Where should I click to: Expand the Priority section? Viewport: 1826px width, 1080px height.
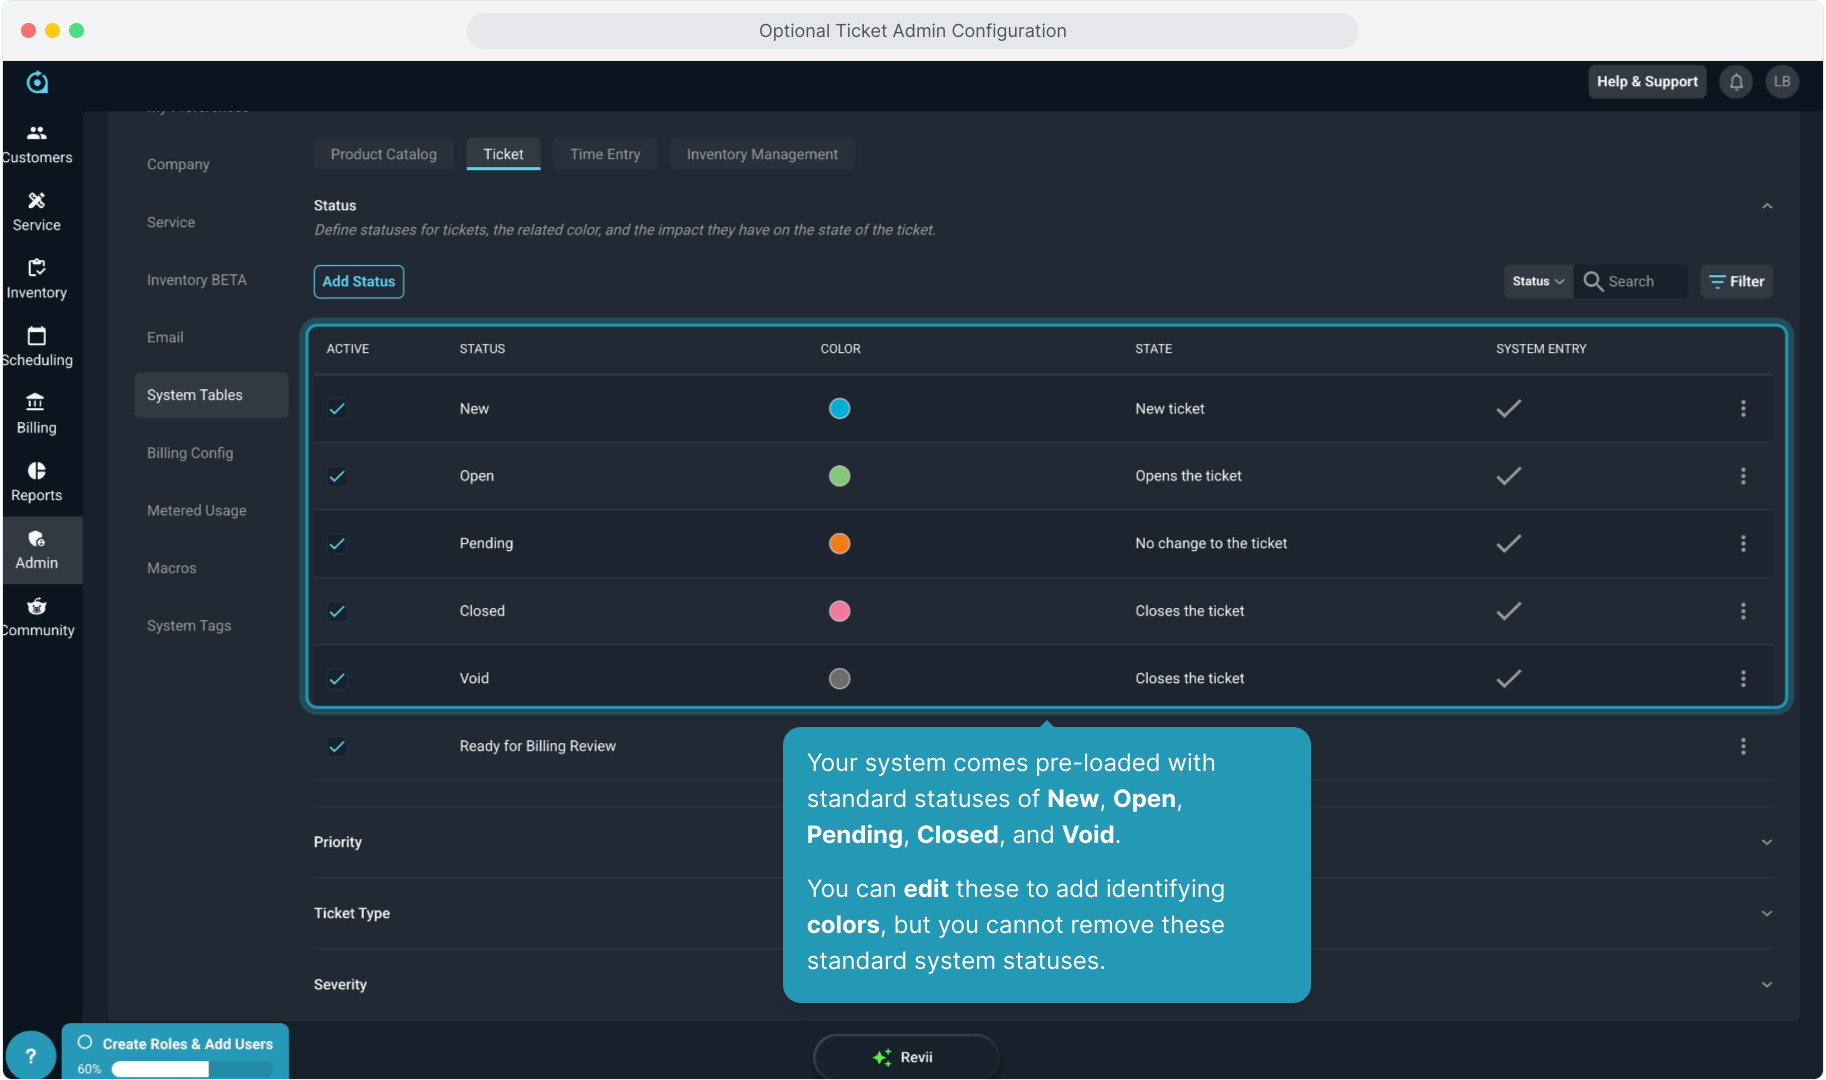pos(1766,842)
